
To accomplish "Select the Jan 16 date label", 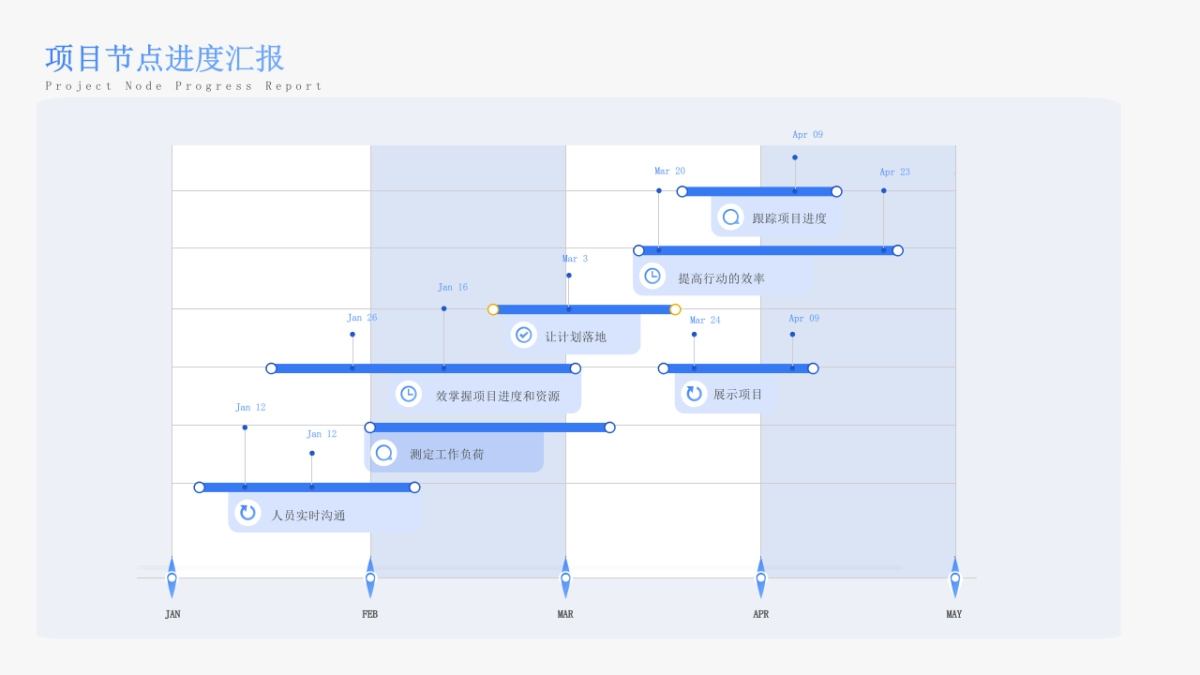I will 452,287.
